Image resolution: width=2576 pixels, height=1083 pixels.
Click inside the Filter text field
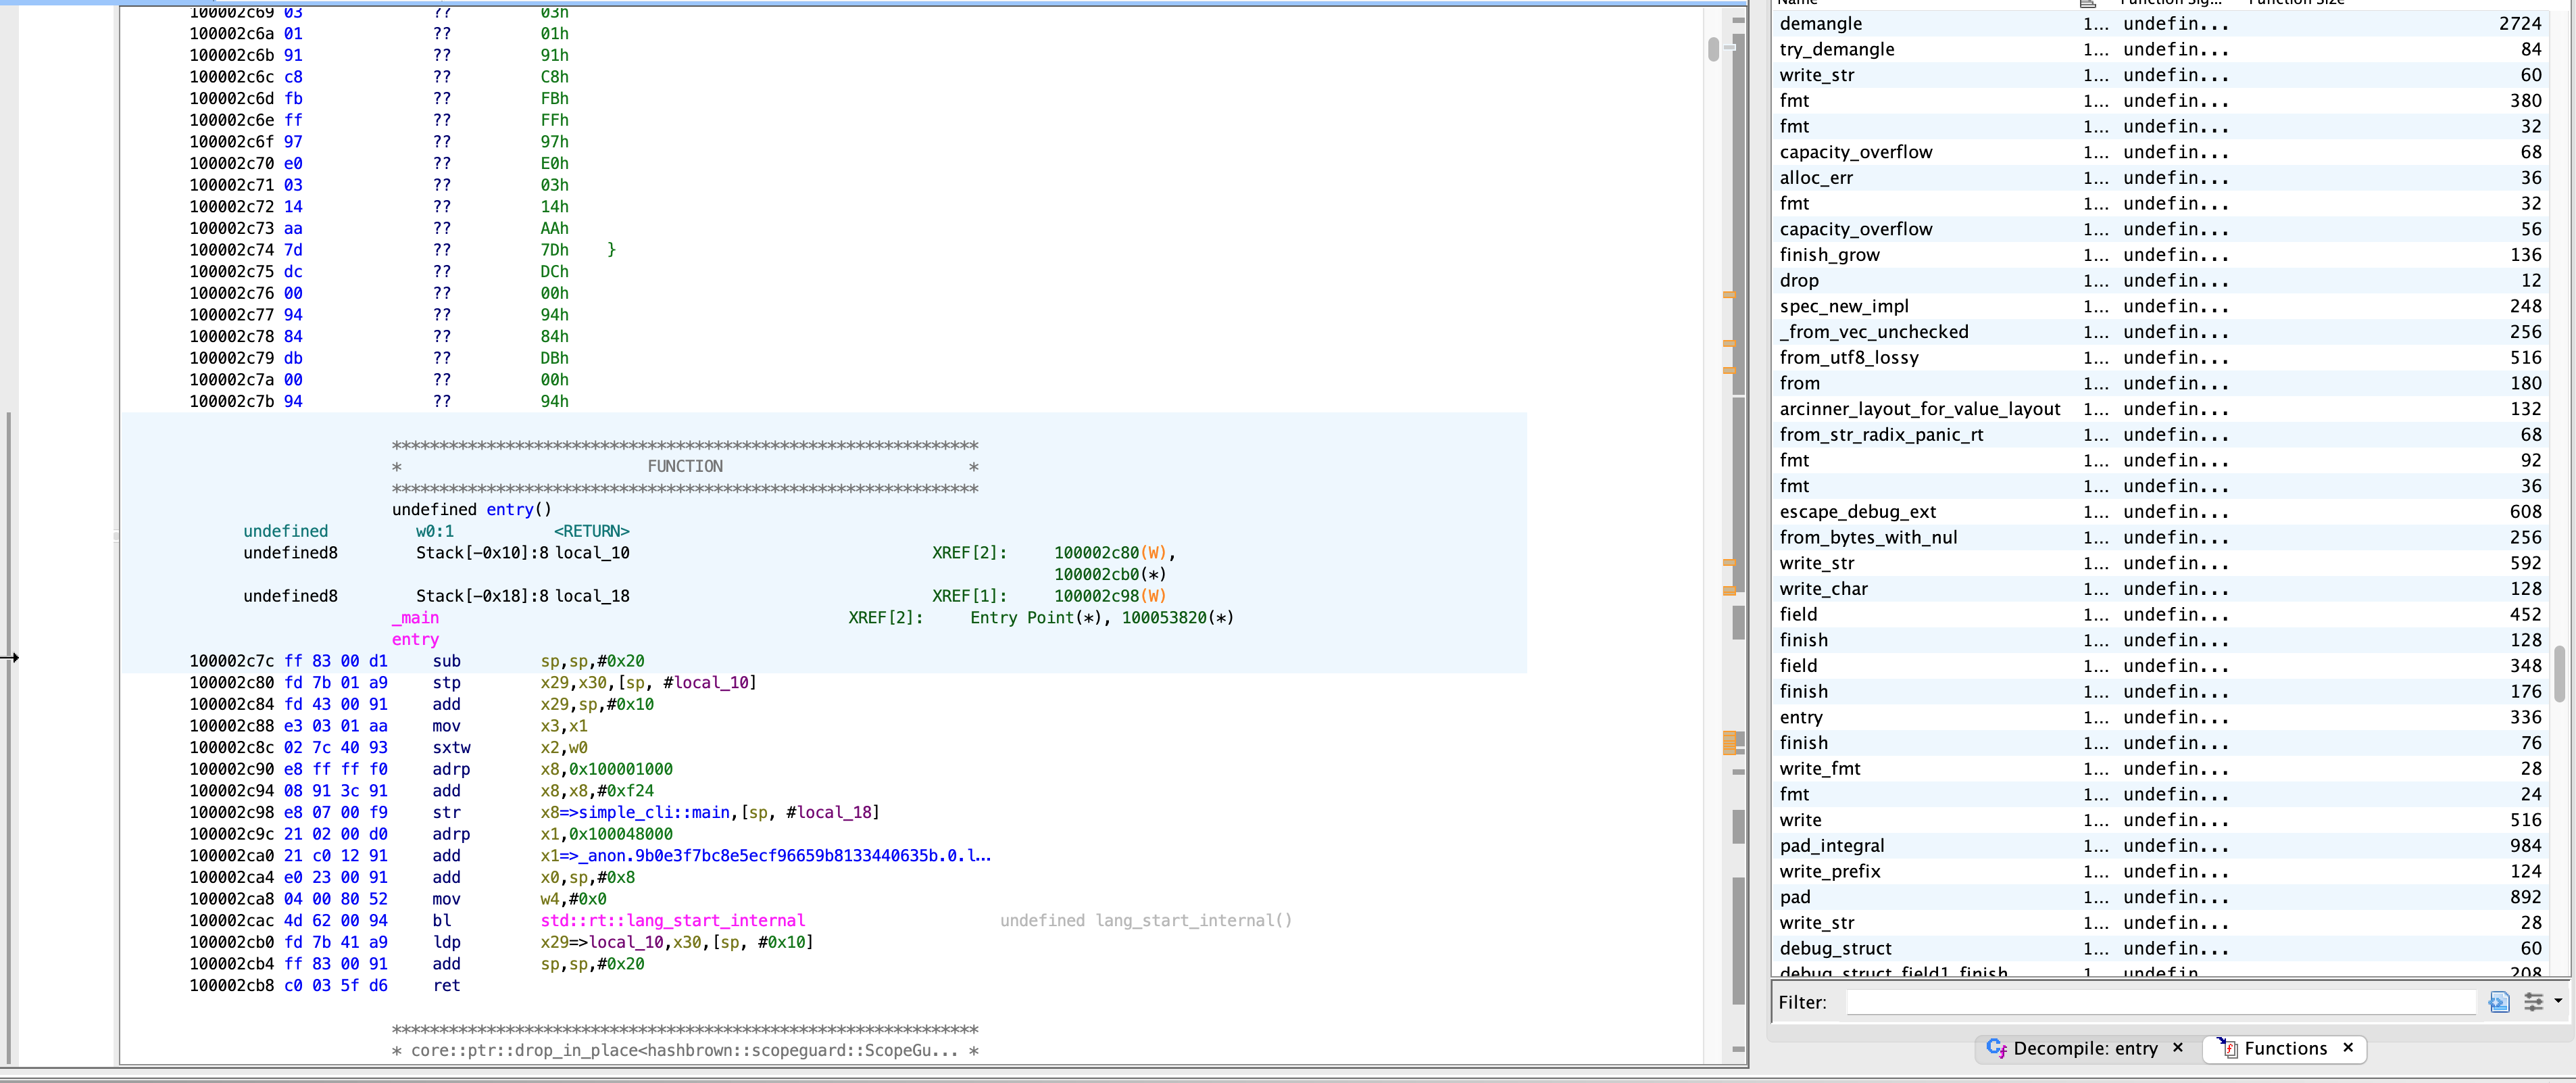coord(2160,1001)
